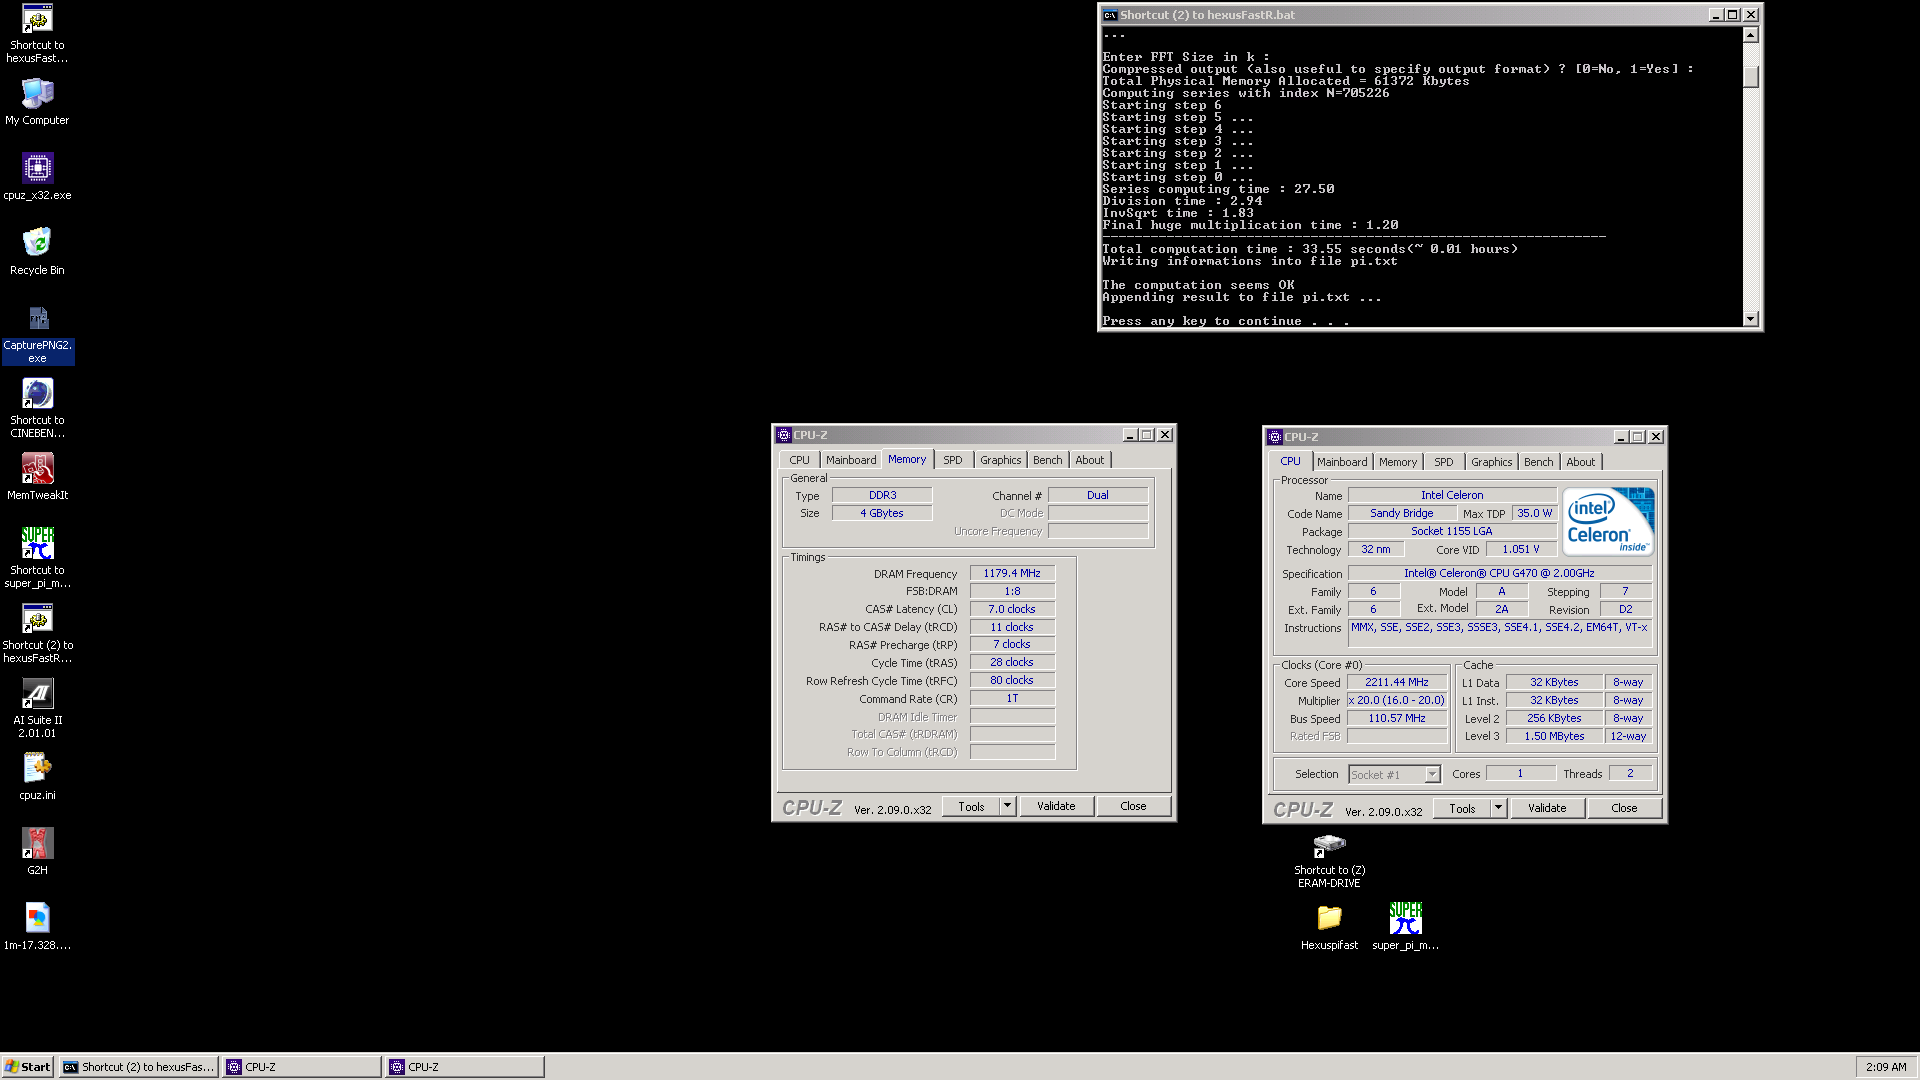Select Shortcut to CINEBENCH icon

pyautogui.click(x=37, y=409)
